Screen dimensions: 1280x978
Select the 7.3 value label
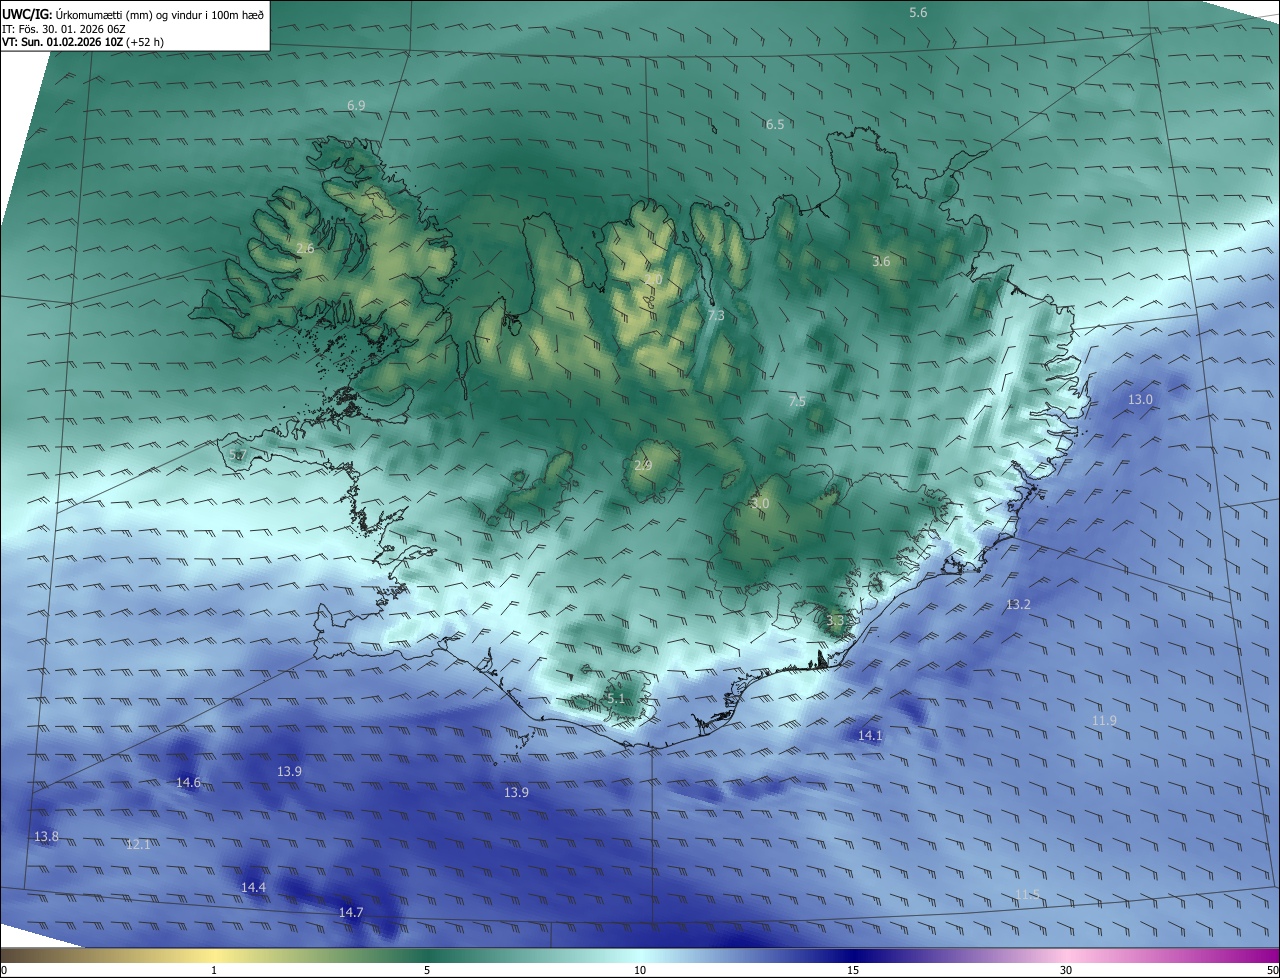[x=716, y=315]
